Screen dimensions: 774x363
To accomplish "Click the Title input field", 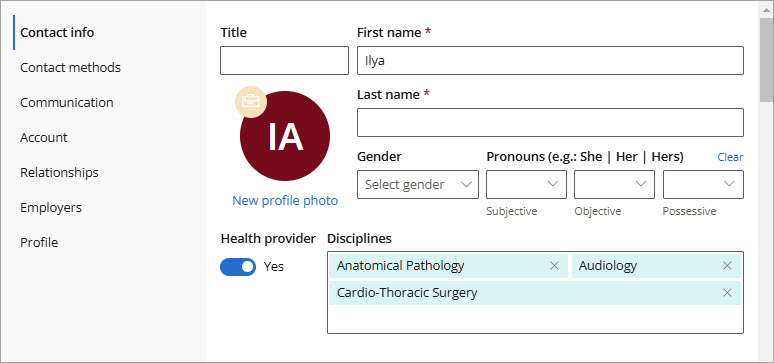I will pos(284,61).
